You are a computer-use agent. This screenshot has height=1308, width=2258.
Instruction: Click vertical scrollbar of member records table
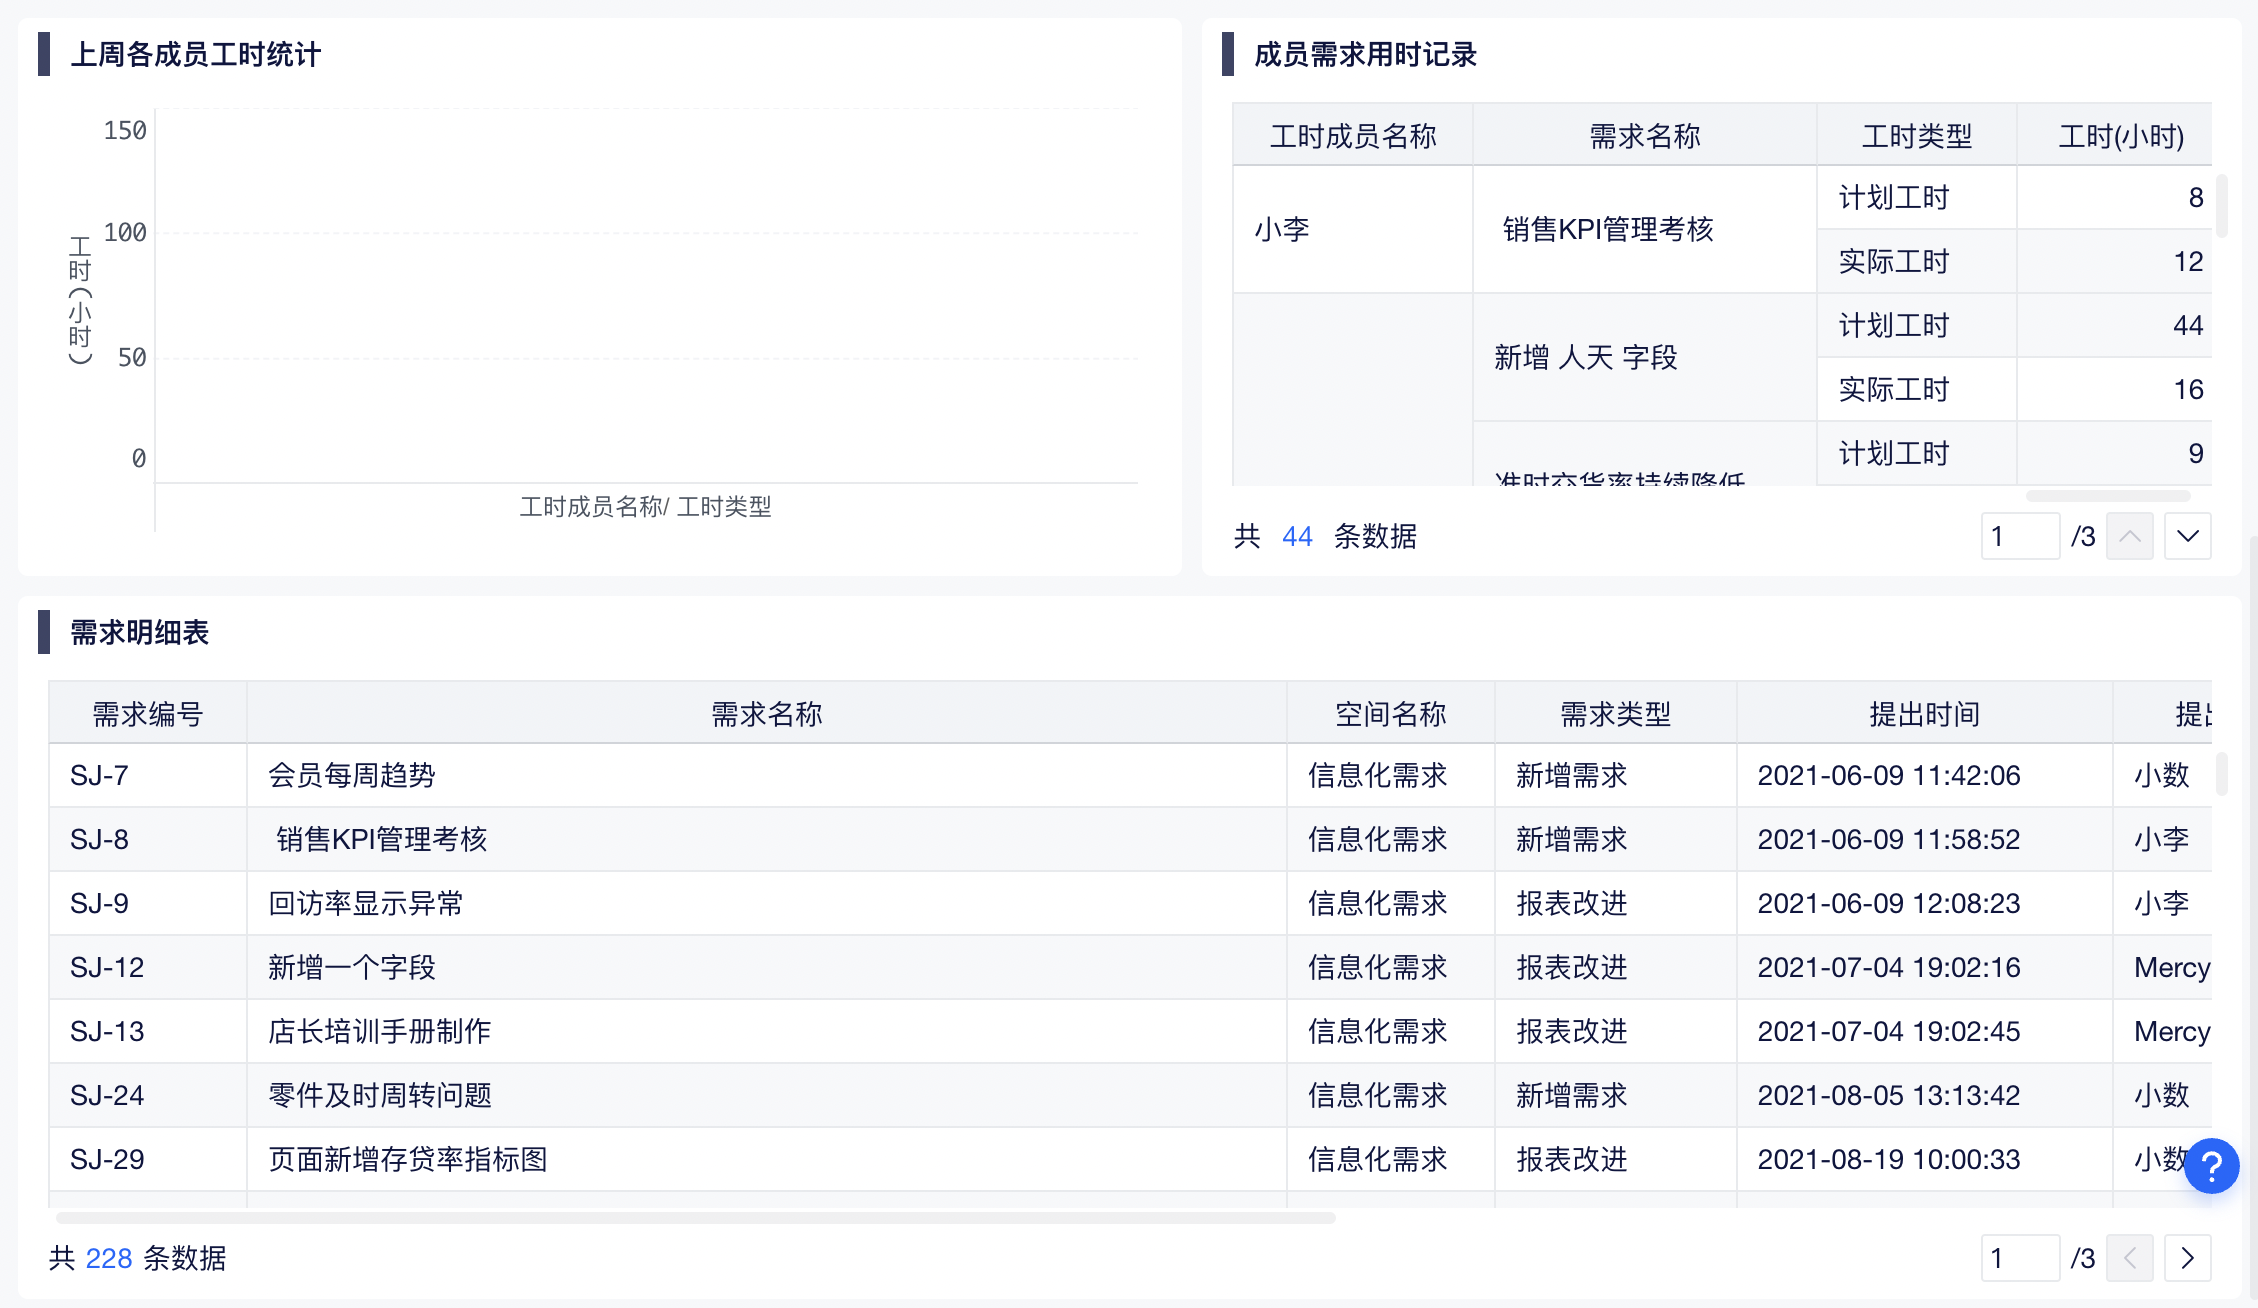2222,207
